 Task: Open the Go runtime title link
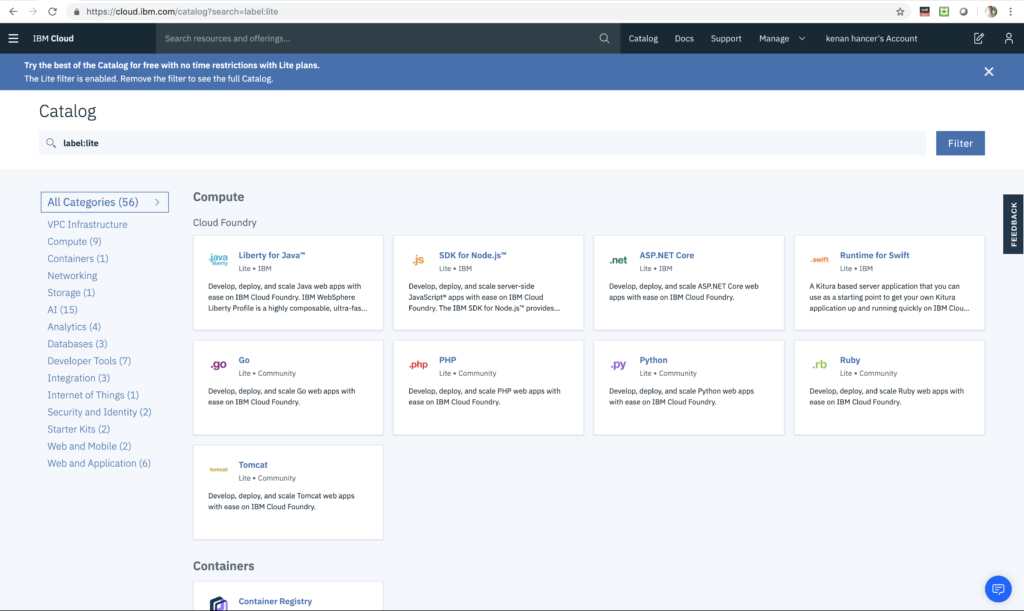click(244, 360)
